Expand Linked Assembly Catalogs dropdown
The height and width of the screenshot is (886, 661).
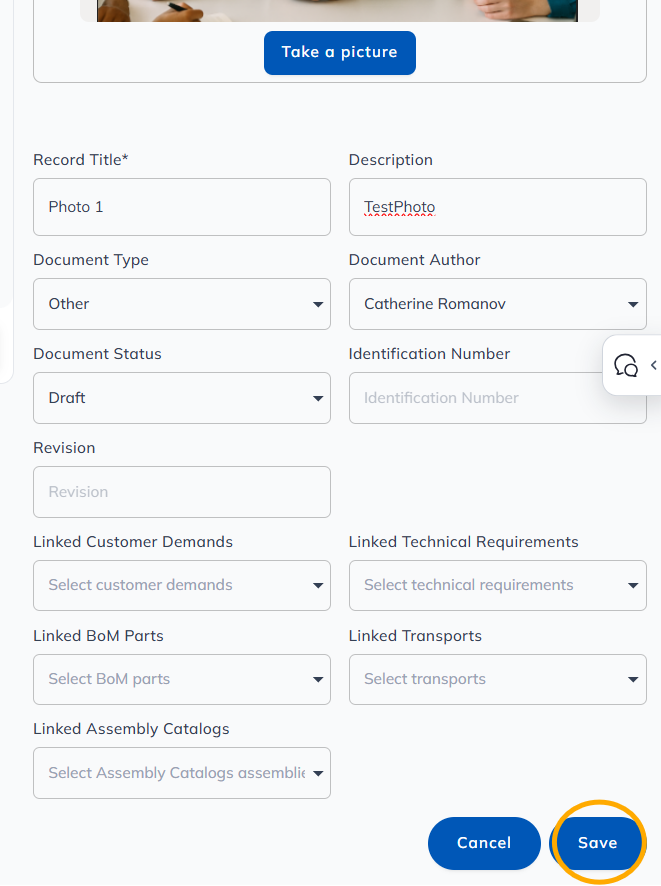182,773
